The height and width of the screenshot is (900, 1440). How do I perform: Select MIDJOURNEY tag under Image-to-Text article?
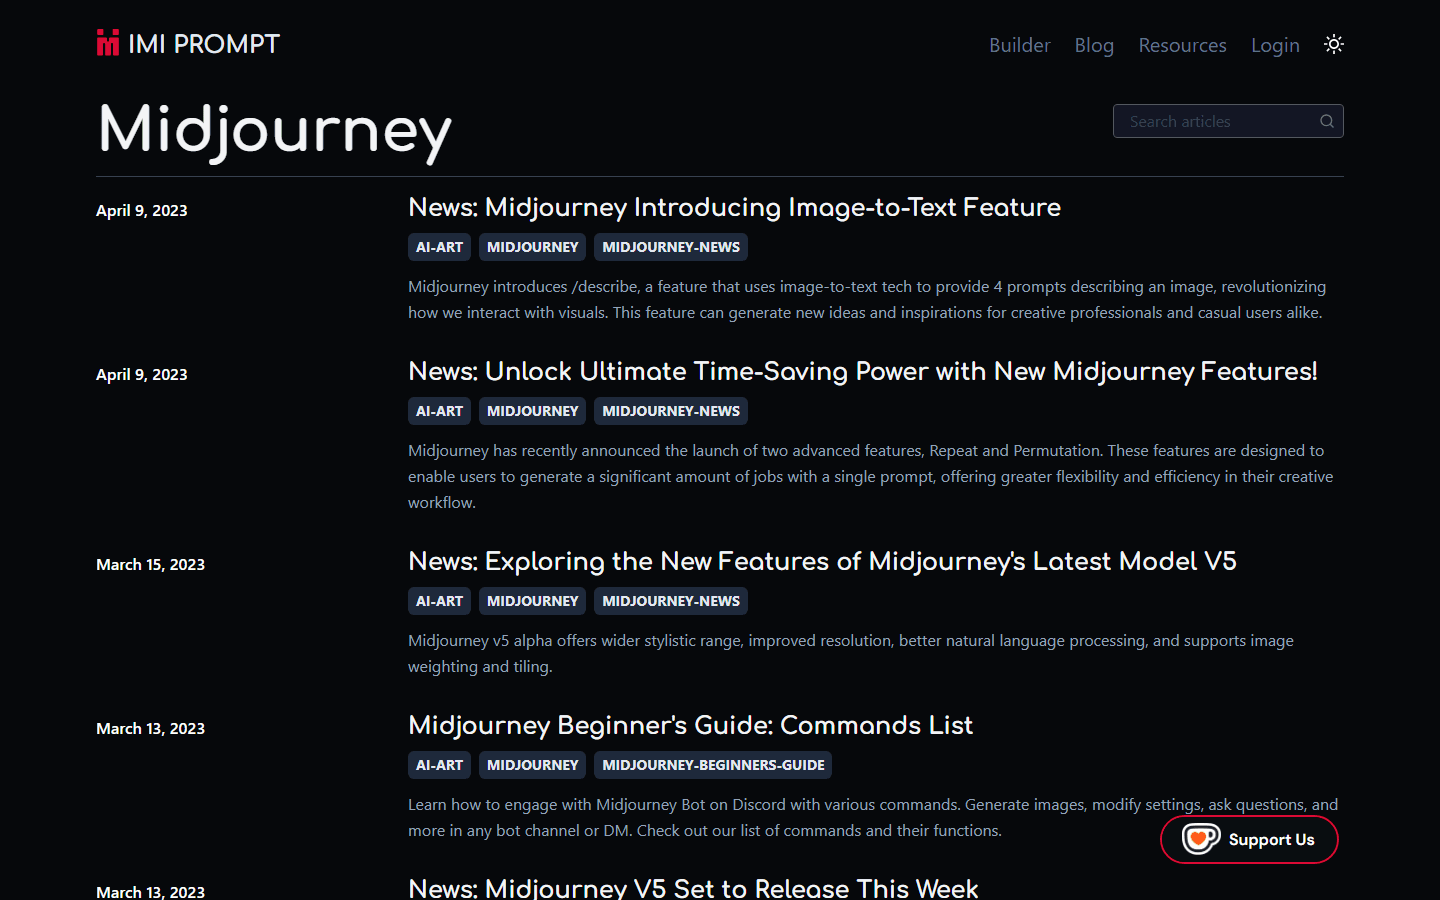[x=532, y=247]
